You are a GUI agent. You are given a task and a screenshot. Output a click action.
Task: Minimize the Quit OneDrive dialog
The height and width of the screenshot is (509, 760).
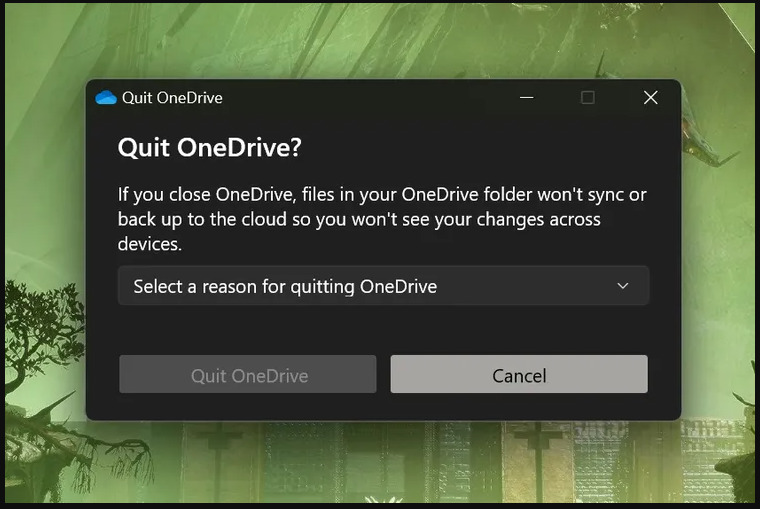coord(527,98)
